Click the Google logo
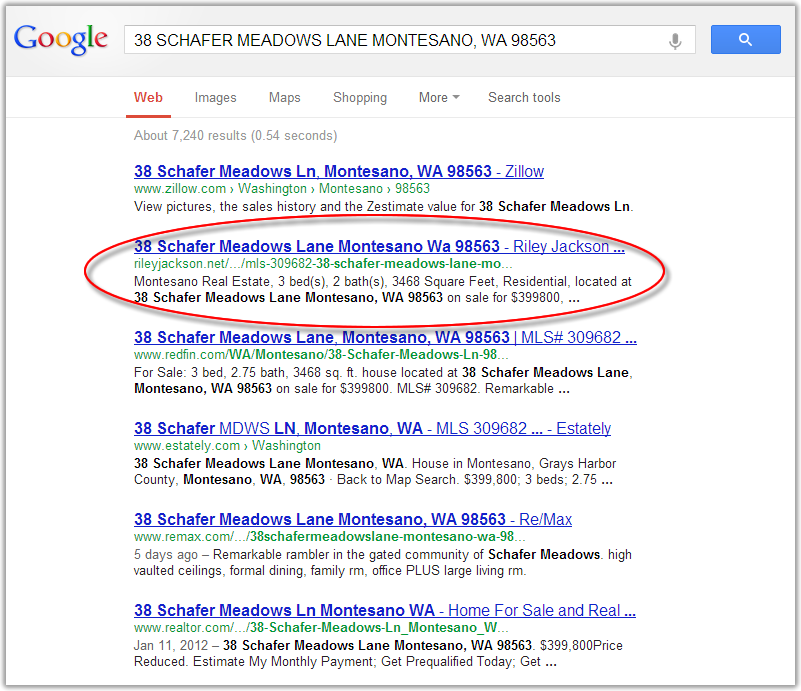 (61, 40)
